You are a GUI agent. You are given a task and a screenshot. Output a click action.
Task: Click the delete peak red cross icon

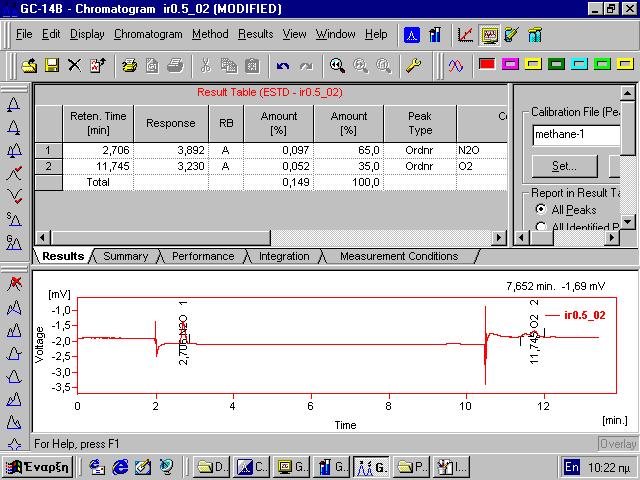[14, 282]
